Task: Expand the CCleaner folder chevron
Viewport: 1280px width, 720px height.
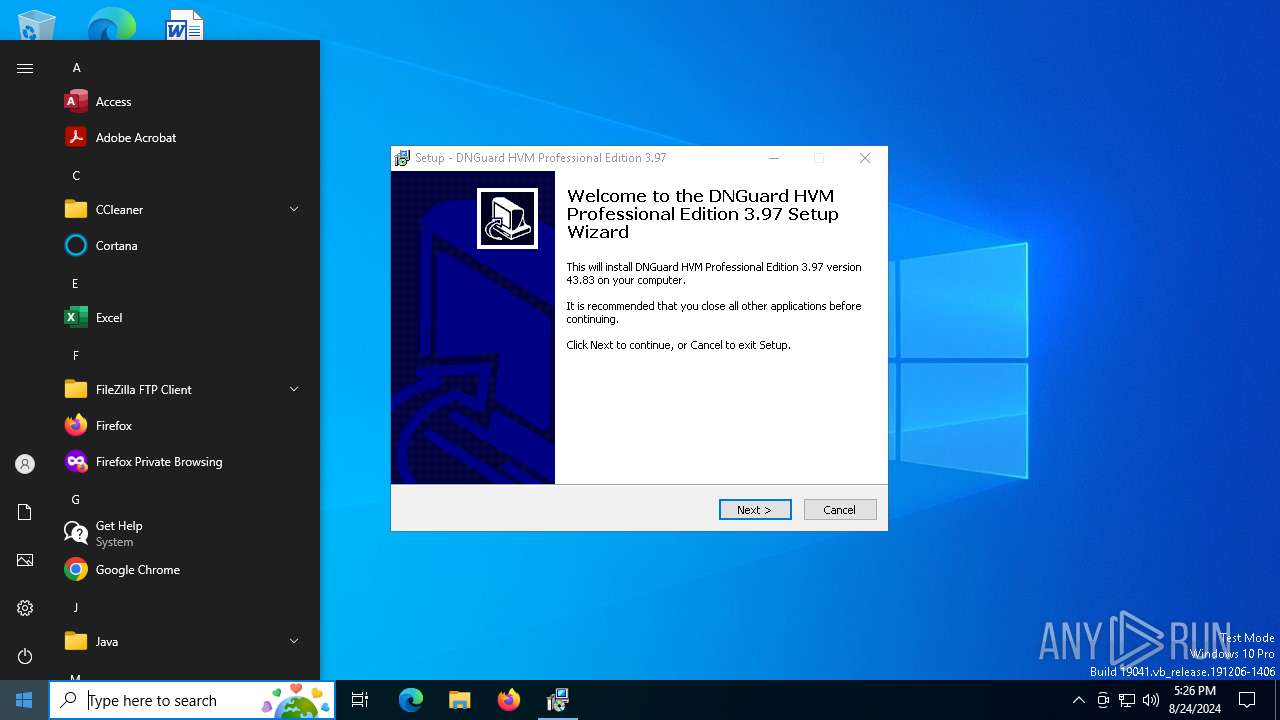Action: pos(294,209)
